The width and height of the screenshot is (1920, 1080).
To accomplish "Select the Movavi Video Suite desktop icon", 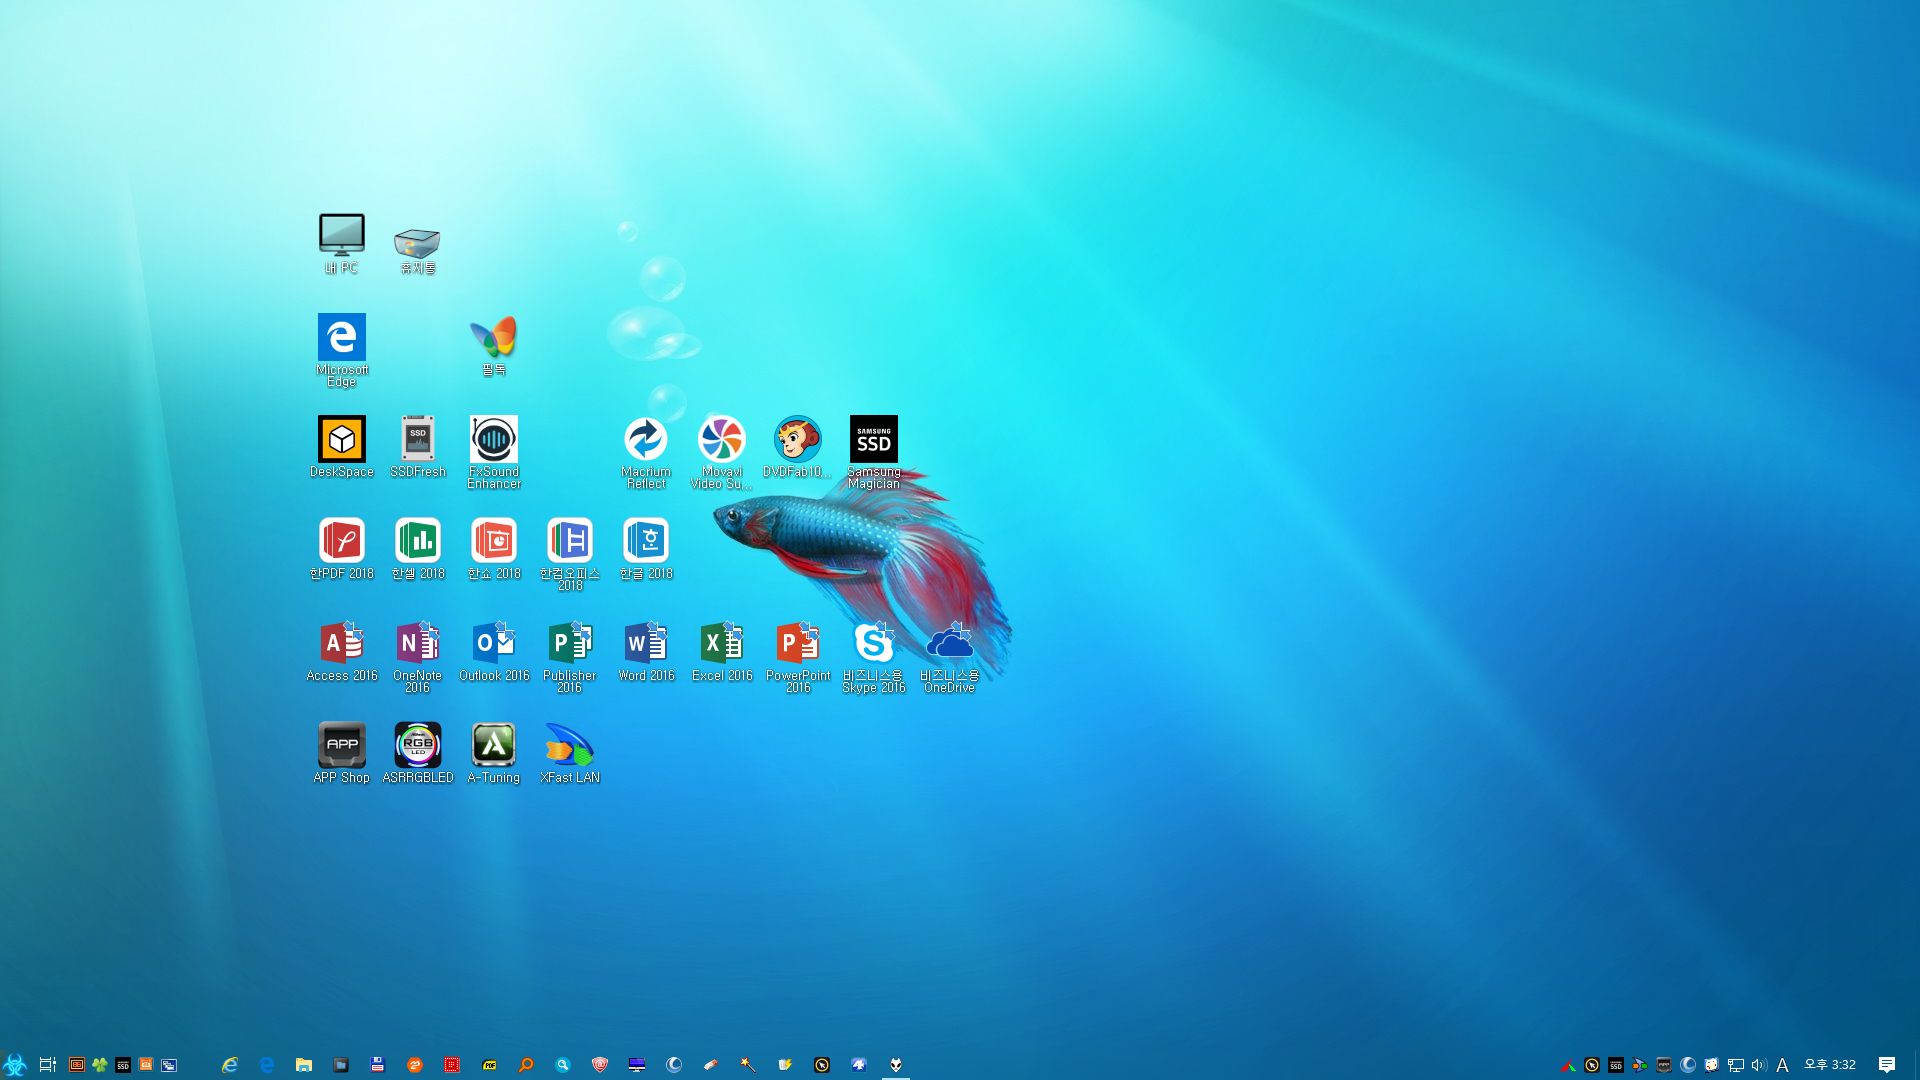I will point(721,452).
